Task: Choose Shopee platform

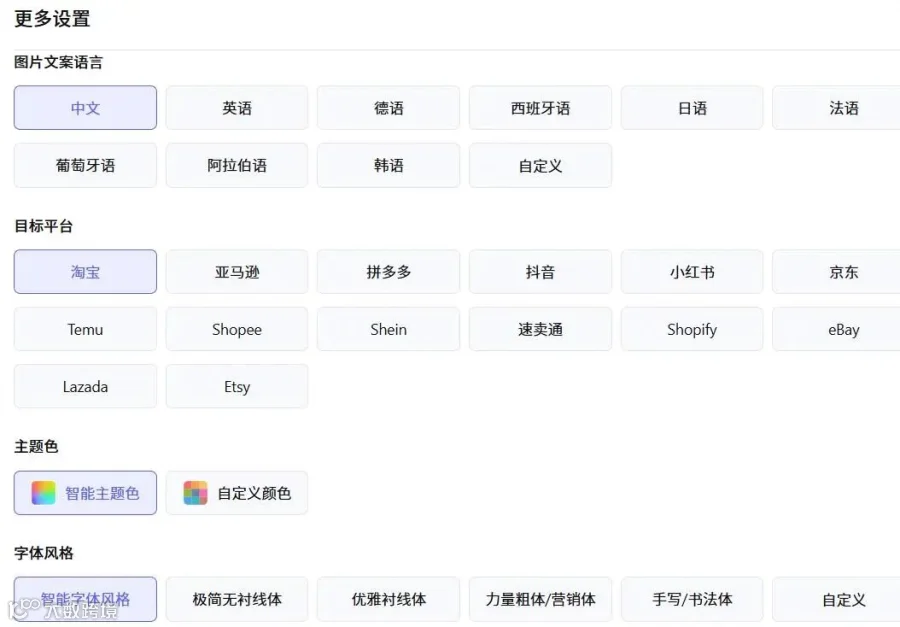Action: click(x=237, y=329)
